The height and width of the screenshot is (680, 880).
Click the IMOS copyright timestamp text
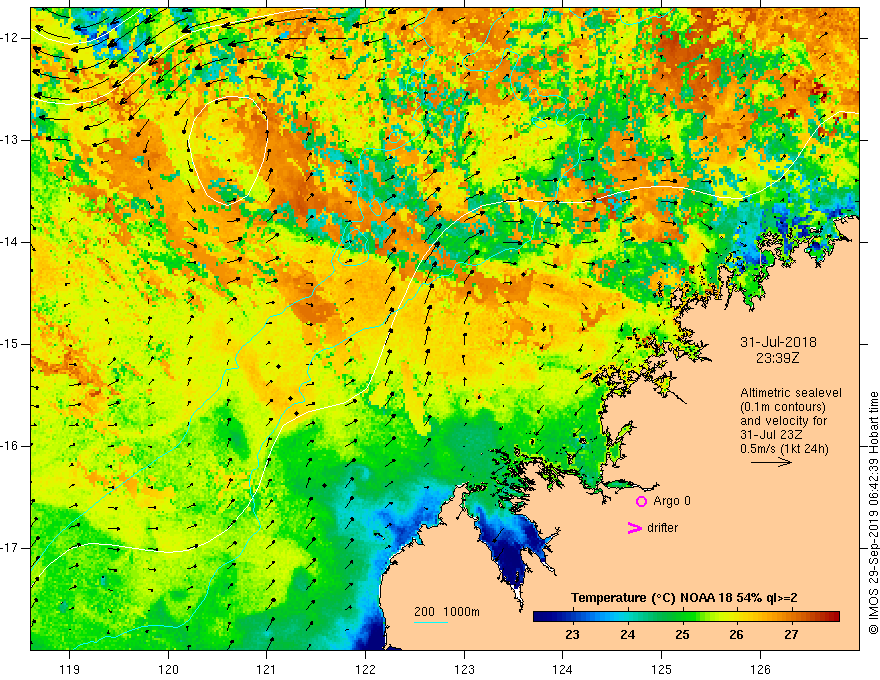(873, 513)
